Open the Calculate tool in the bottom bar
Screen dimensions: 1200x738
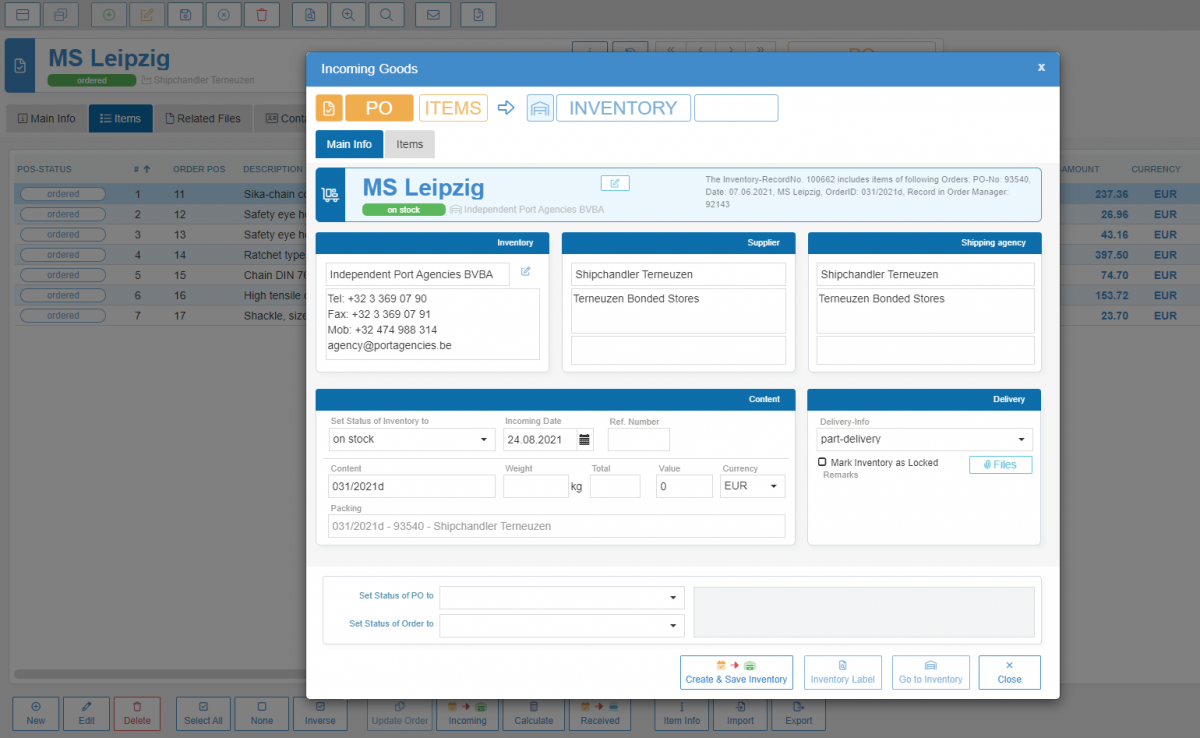coord(533,713)
